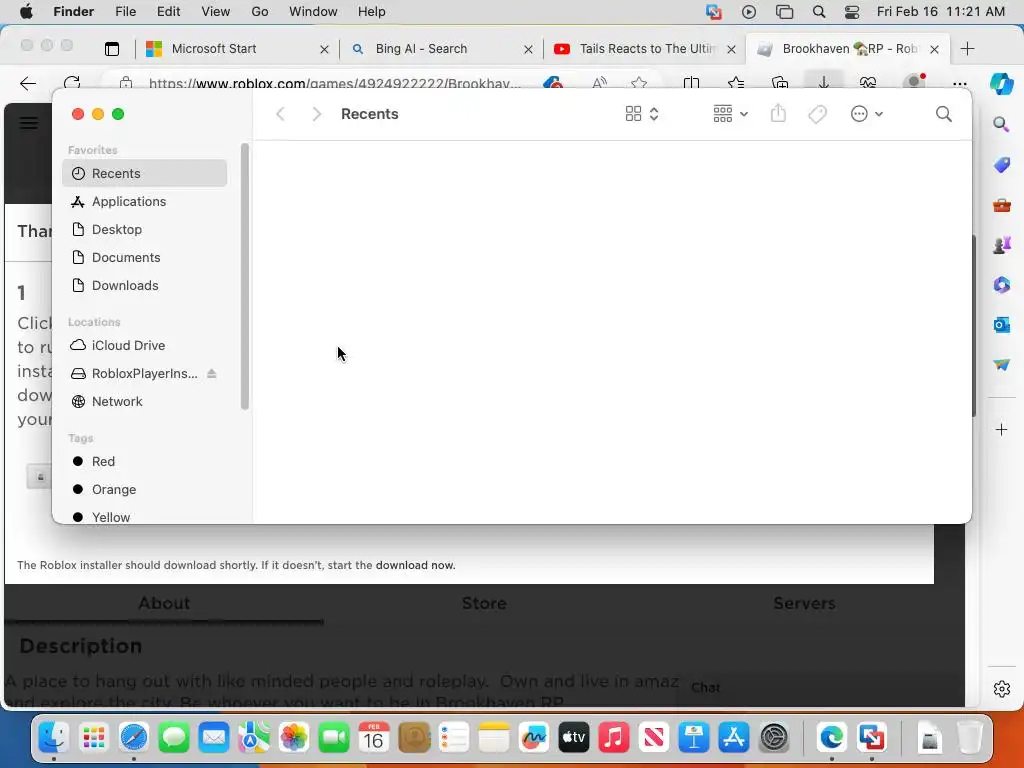Open Documents folder in Finder sidebar
1024x768 pixels.
point(144,257)
